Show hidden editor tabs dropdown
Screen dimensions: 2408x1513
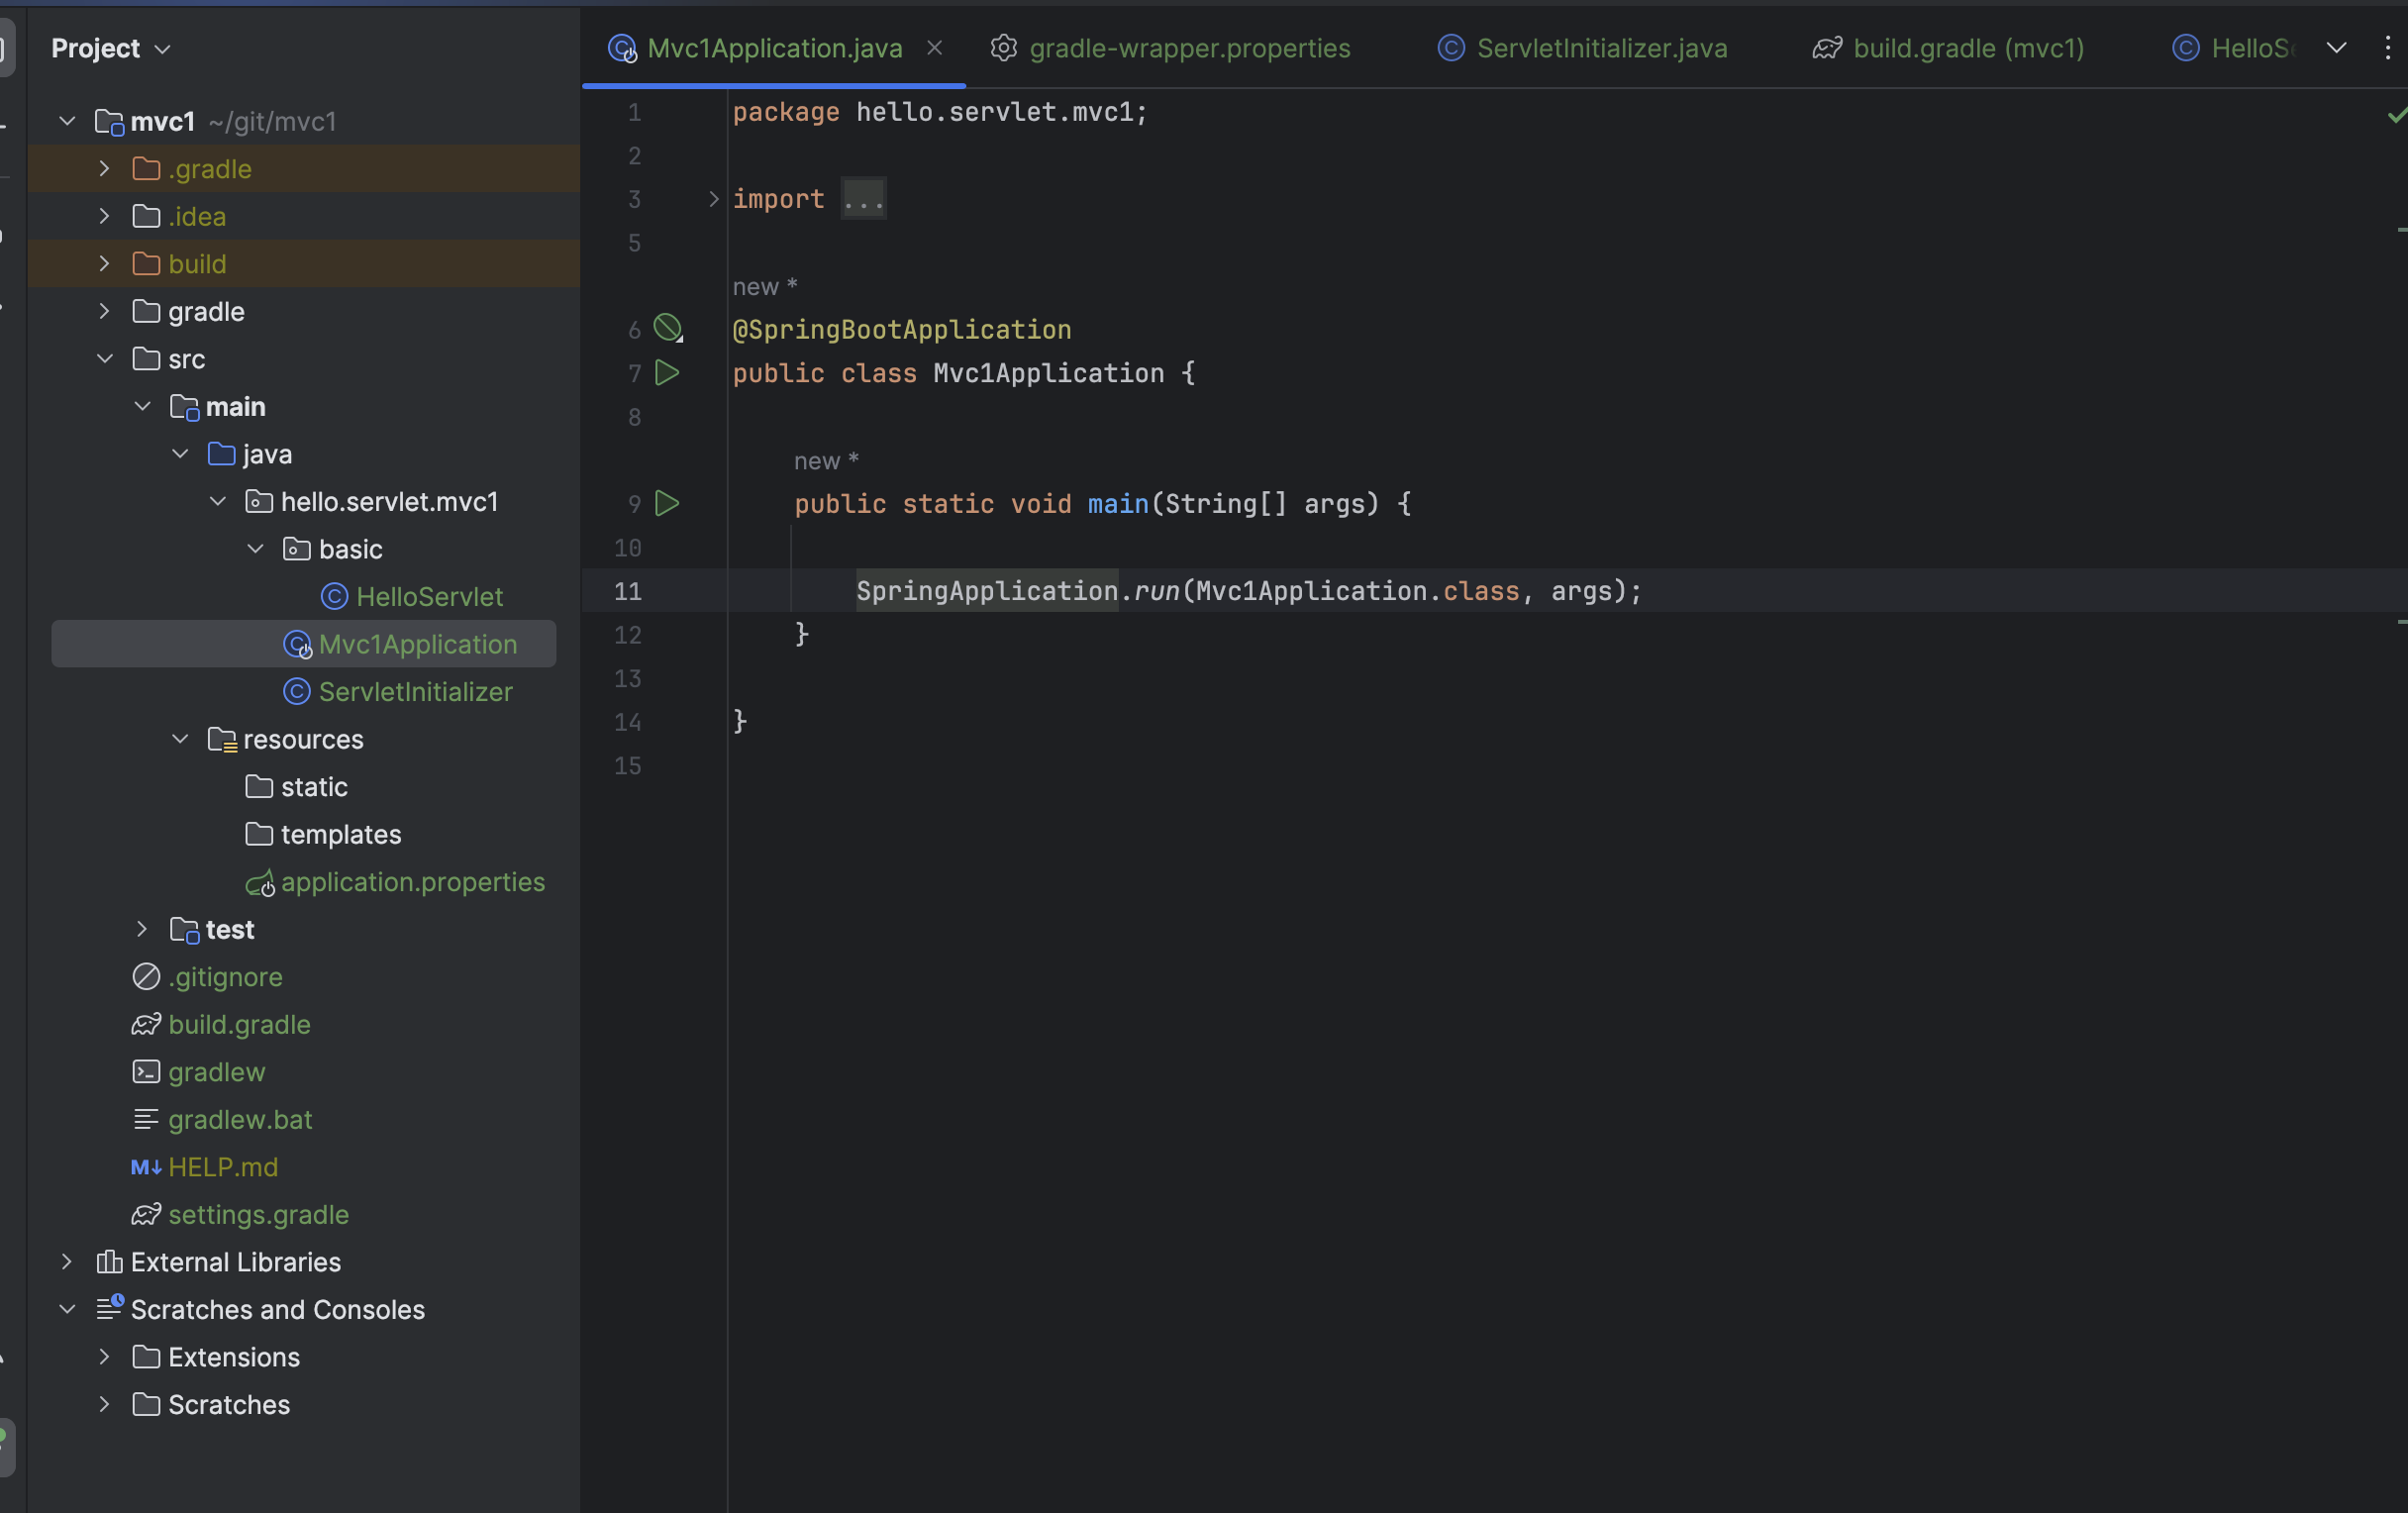point(2336,48)
